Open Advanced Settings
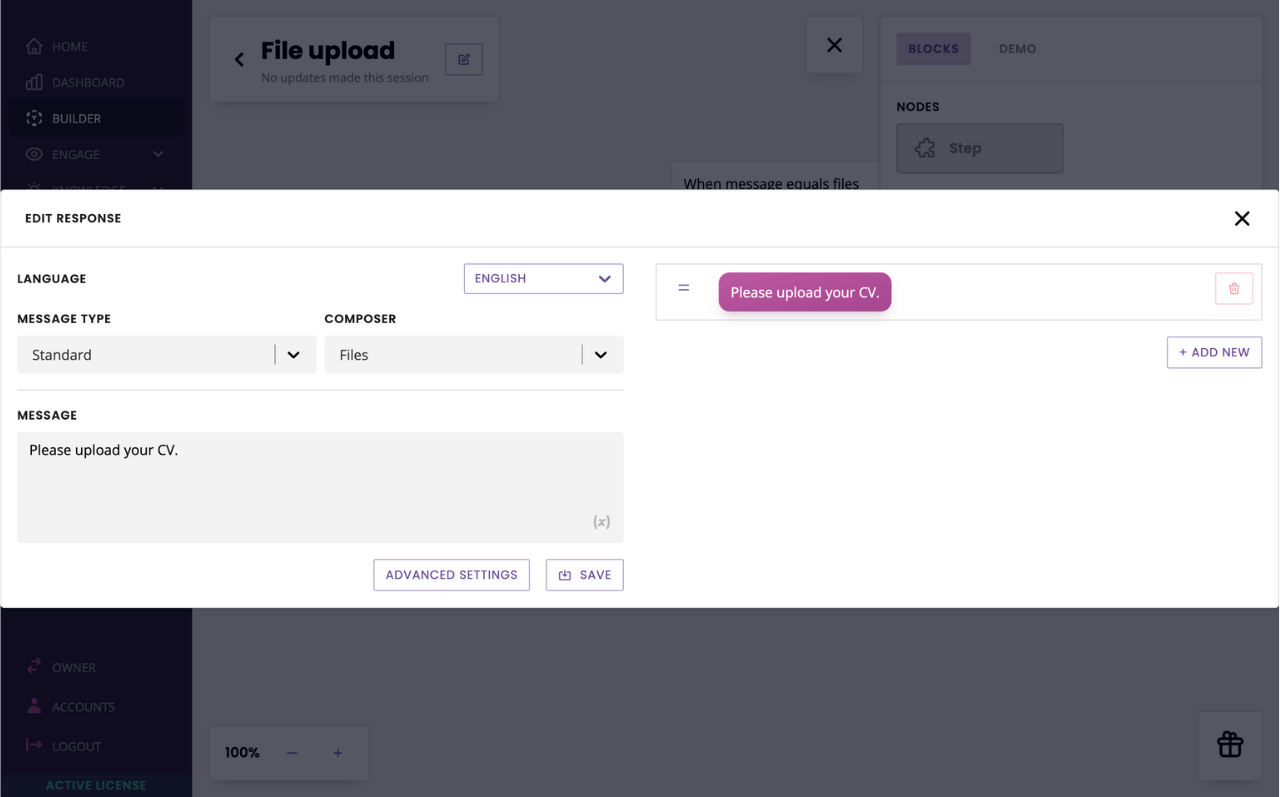This screenshot has width=1280, height=797. click(451, 575)
